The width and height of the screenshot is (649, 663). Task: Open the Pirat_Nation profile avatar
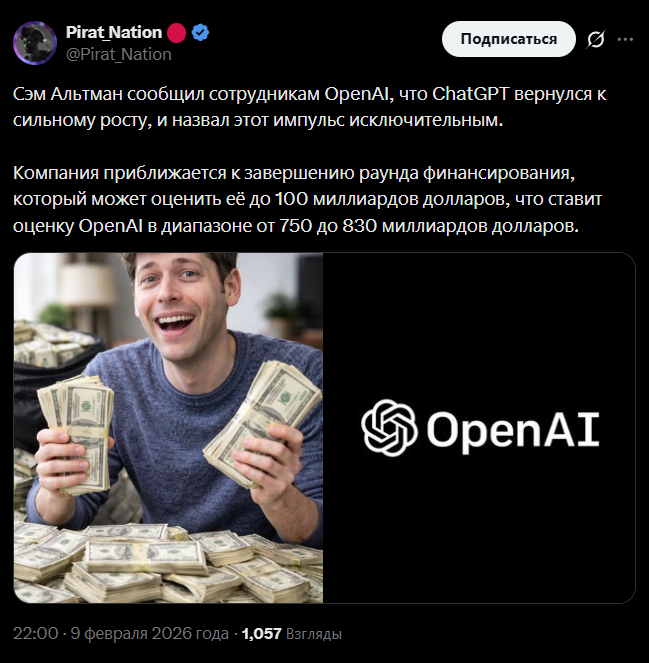[35, 43]
